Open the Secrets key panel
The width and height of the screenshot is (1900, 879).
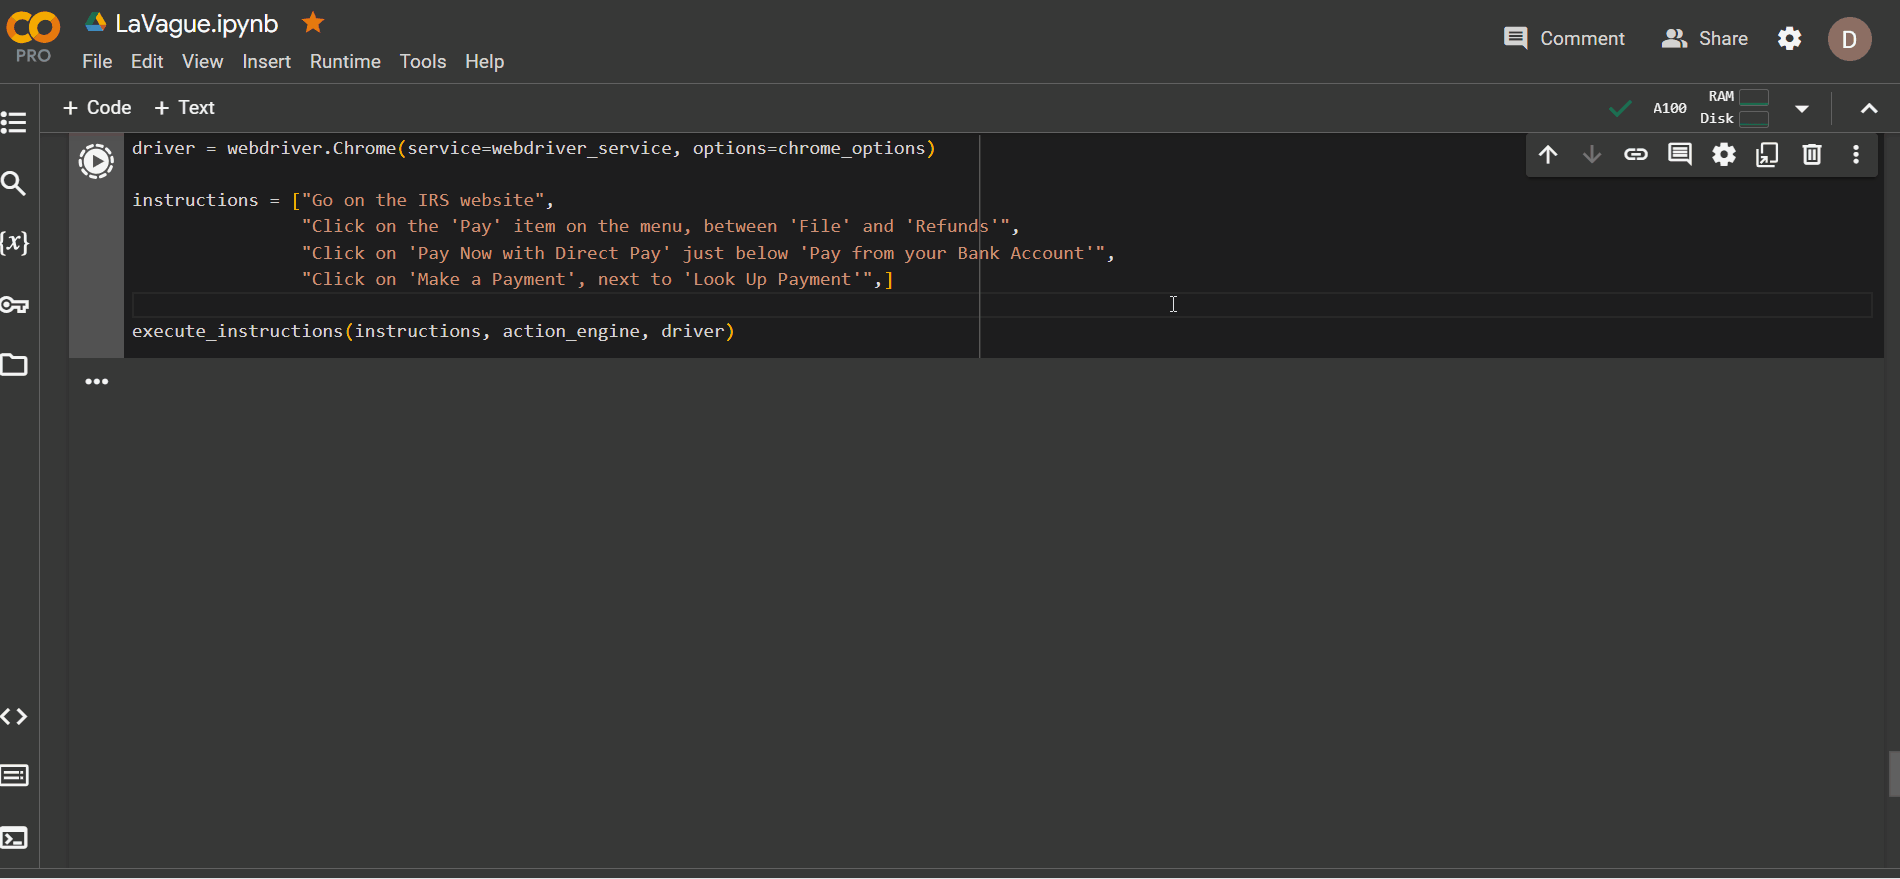(x=14, y=304)
